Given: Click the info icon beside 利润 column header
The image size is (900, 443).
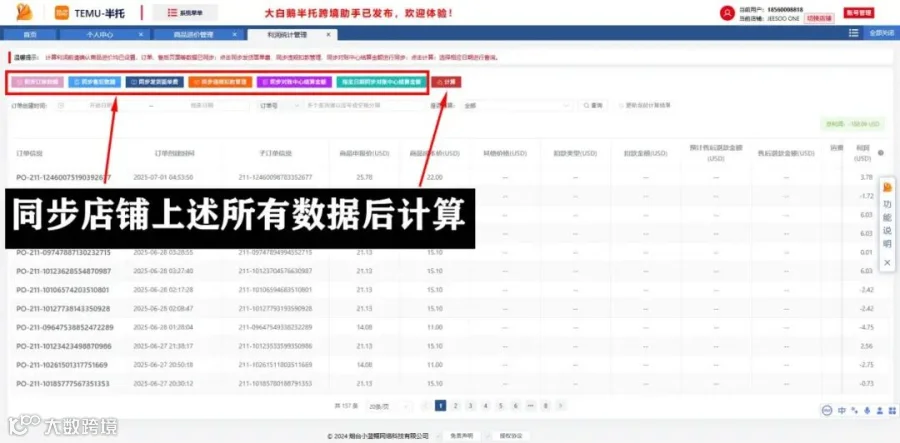Looking at the screenshot, I should [x=880, y=153].
